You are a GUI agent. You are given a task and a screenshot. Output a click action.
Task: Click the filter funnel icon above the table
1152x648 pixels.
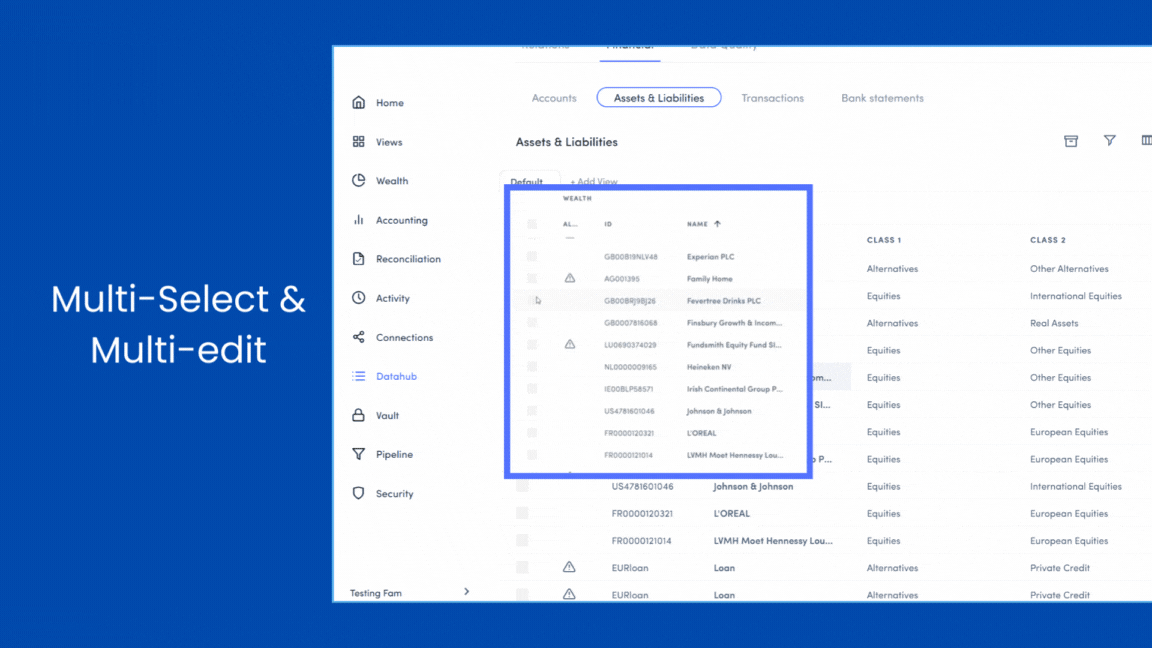coord(1109,141)
